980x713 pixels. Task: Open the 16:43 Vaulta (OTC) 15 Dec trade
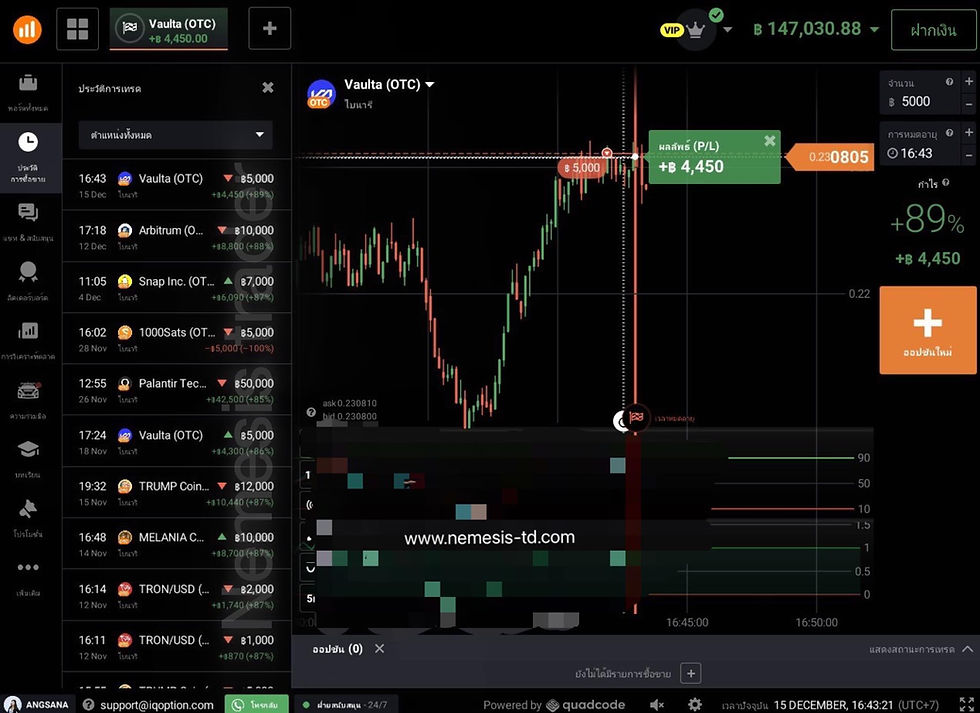(176, 185)
